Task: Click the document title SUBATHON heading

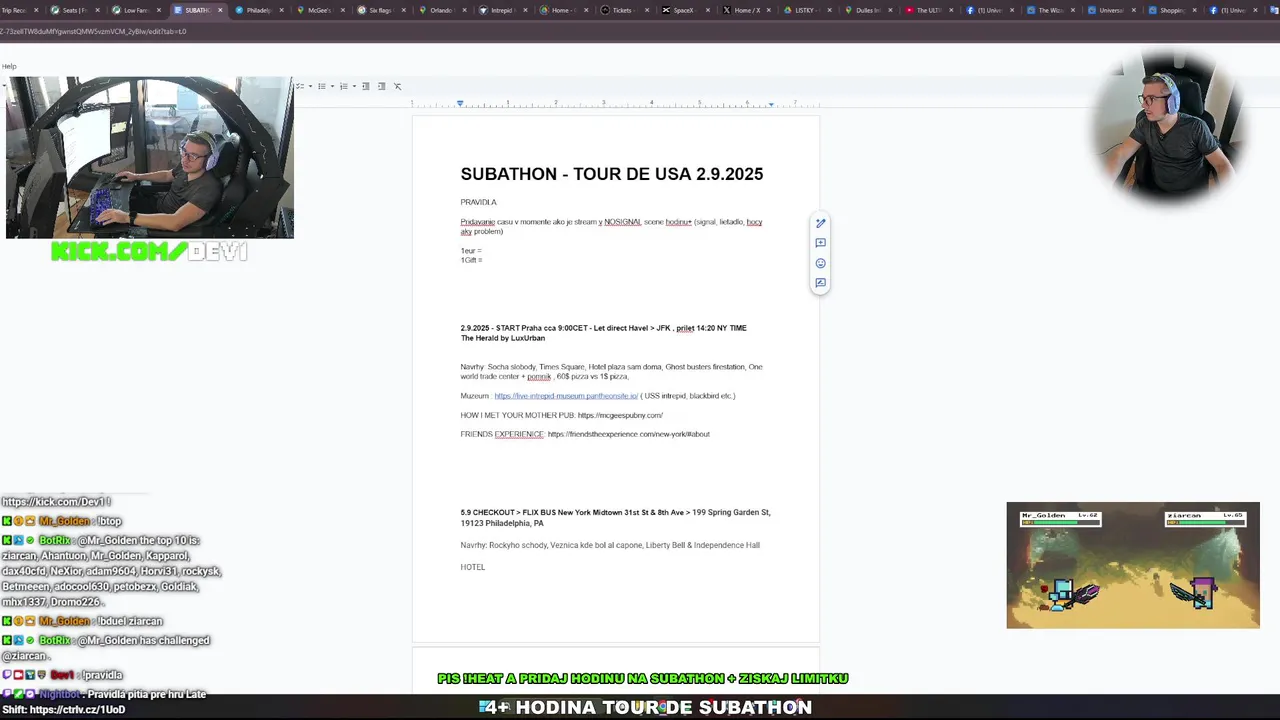Action: pyautogui.click(x=612, y=174)
